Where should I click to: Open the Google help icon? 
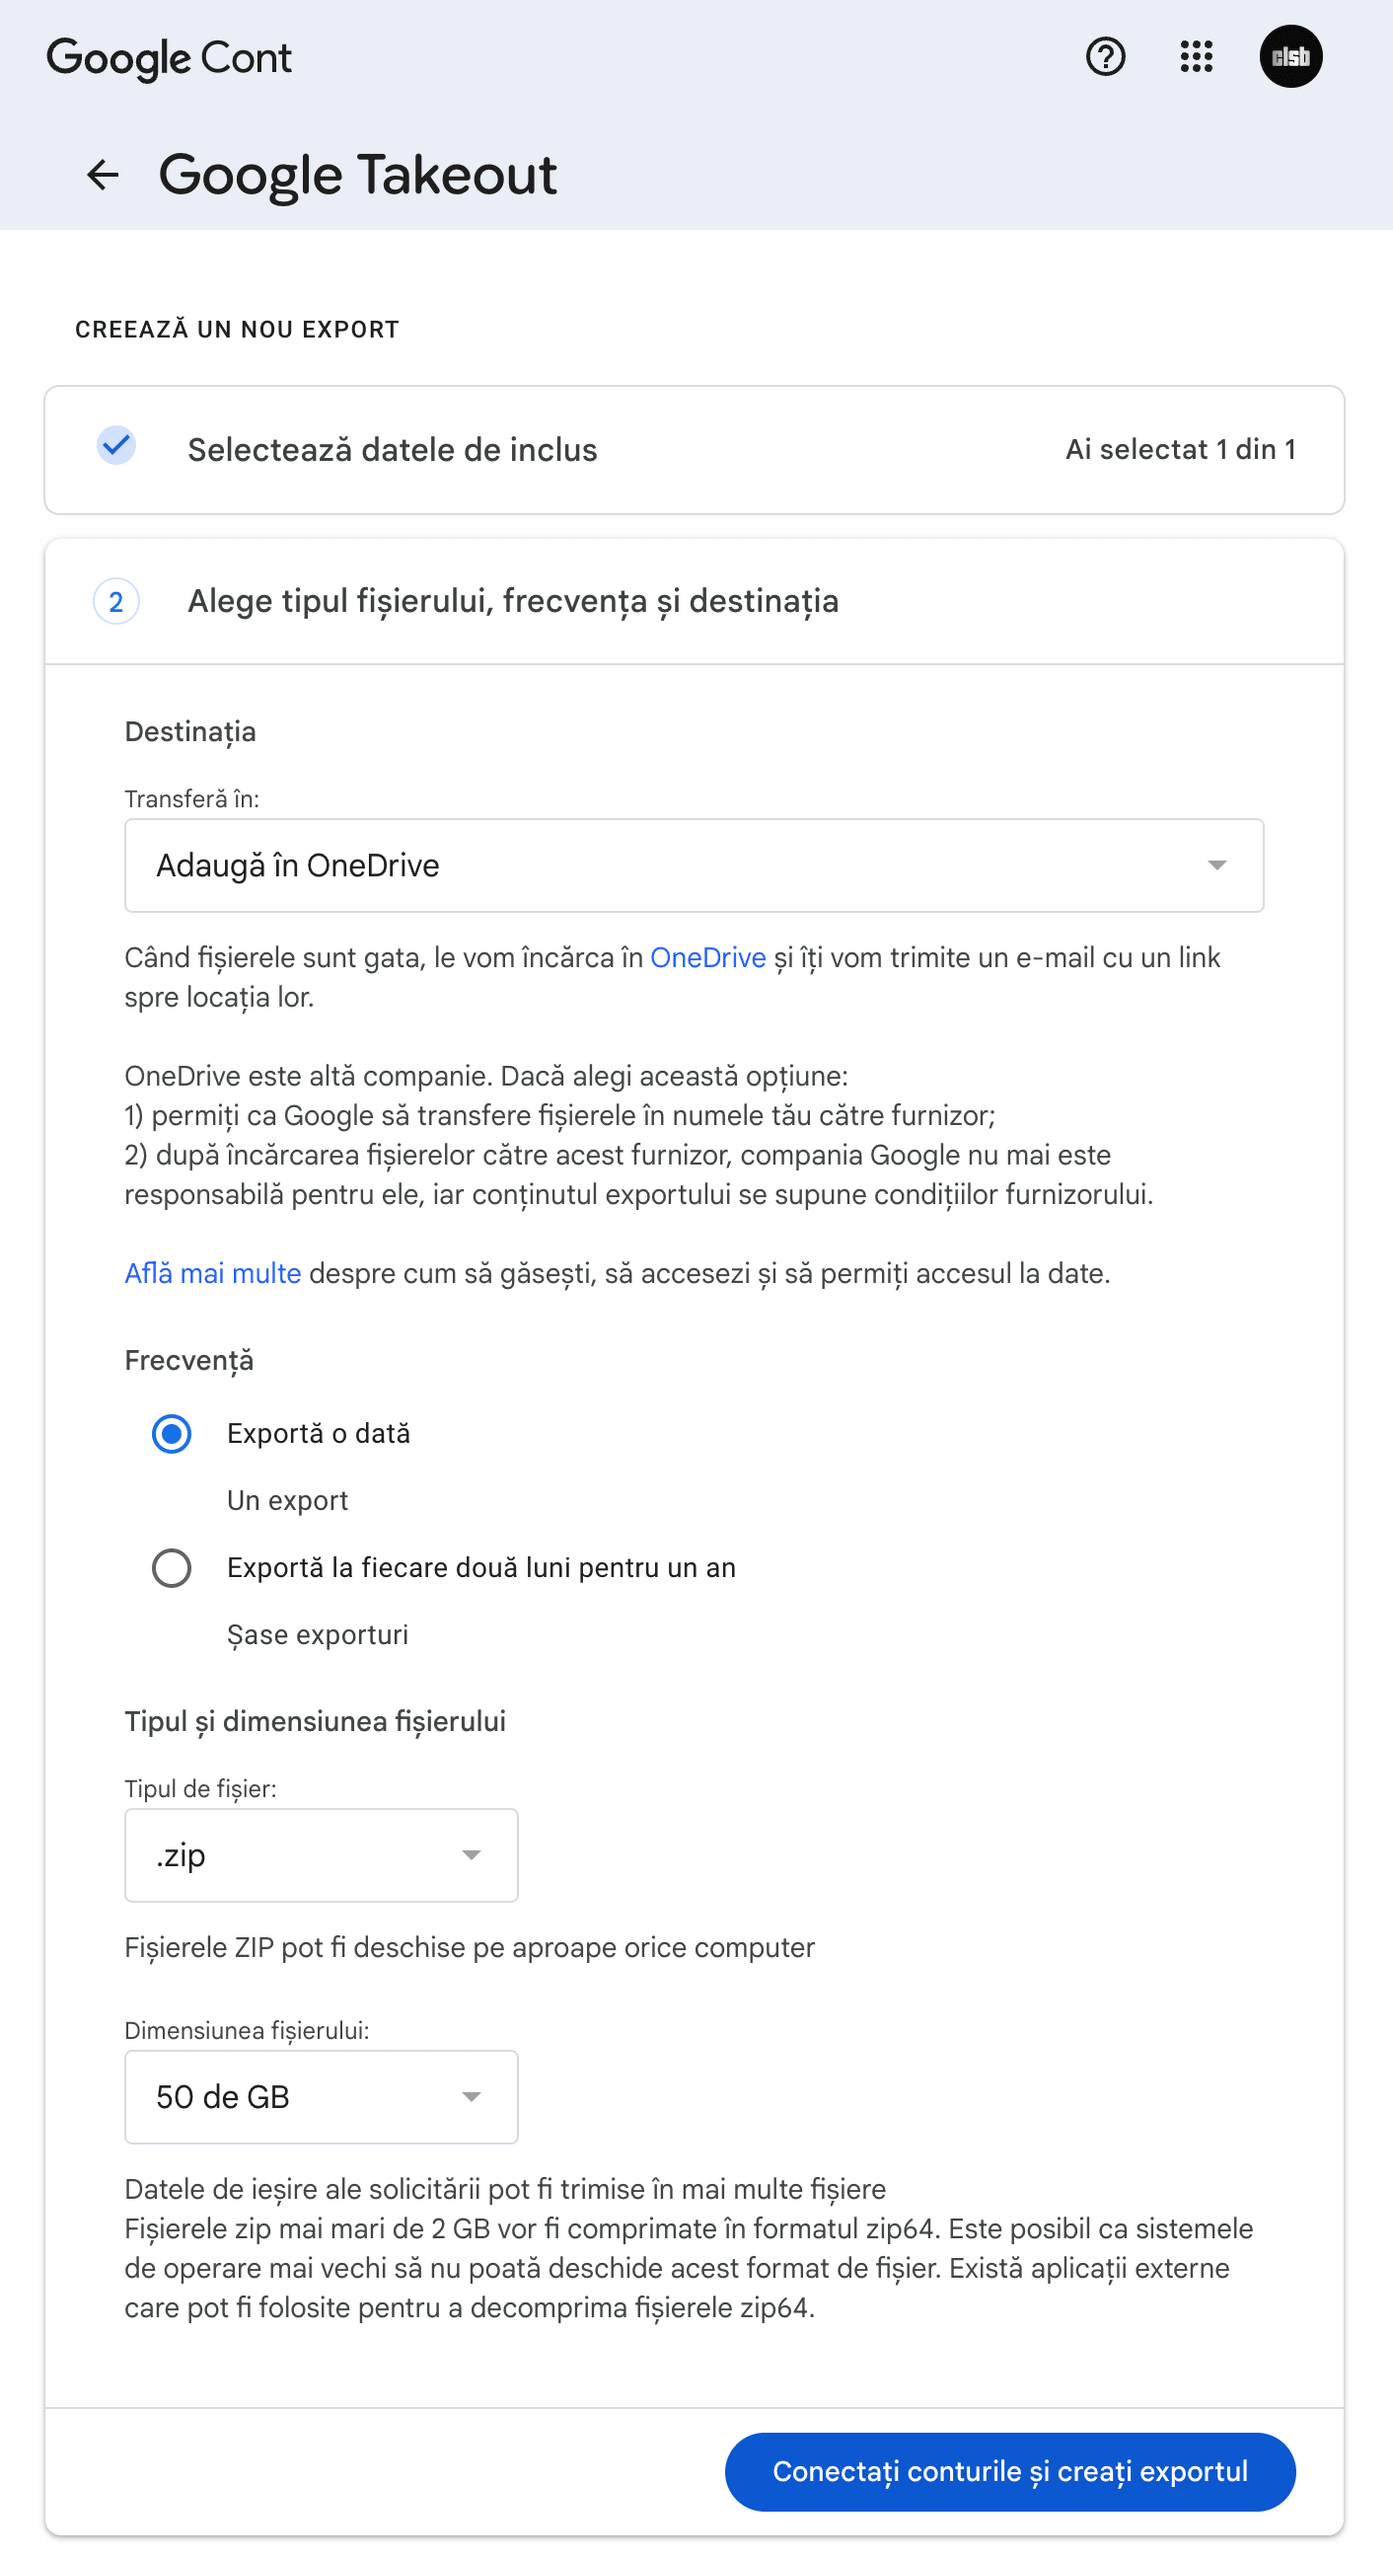click(1105, 57)
